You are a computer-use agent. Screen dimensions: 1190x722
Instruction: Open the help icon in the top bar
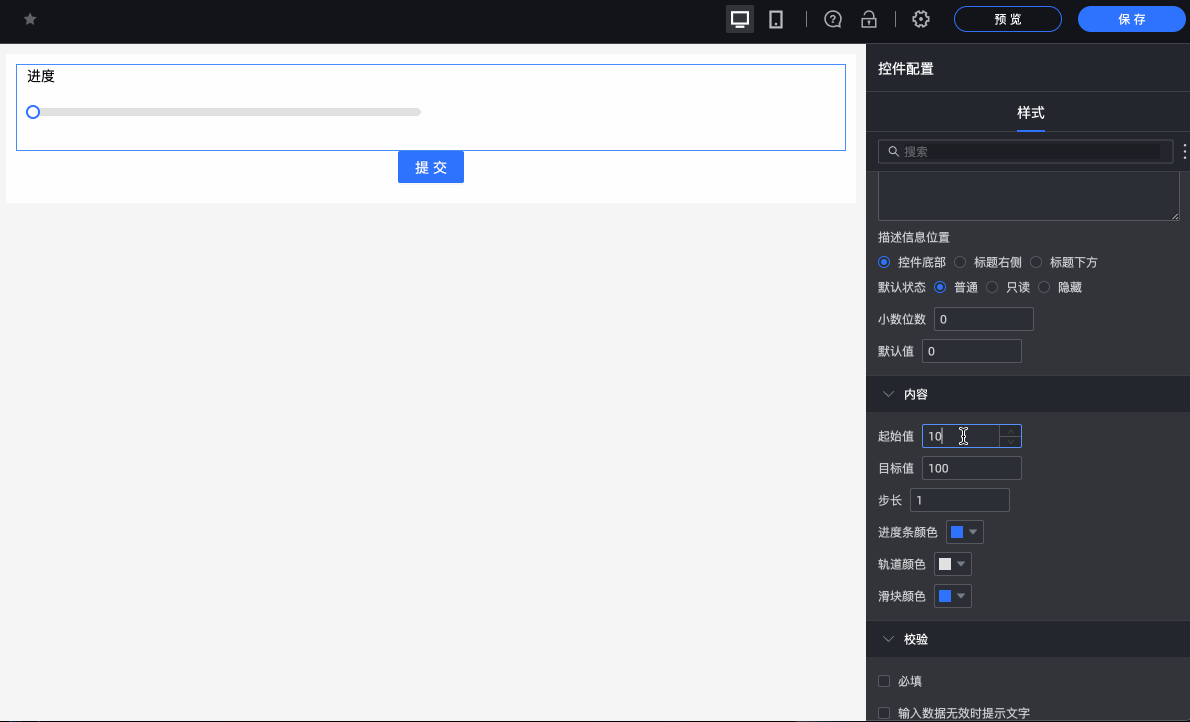832,18
